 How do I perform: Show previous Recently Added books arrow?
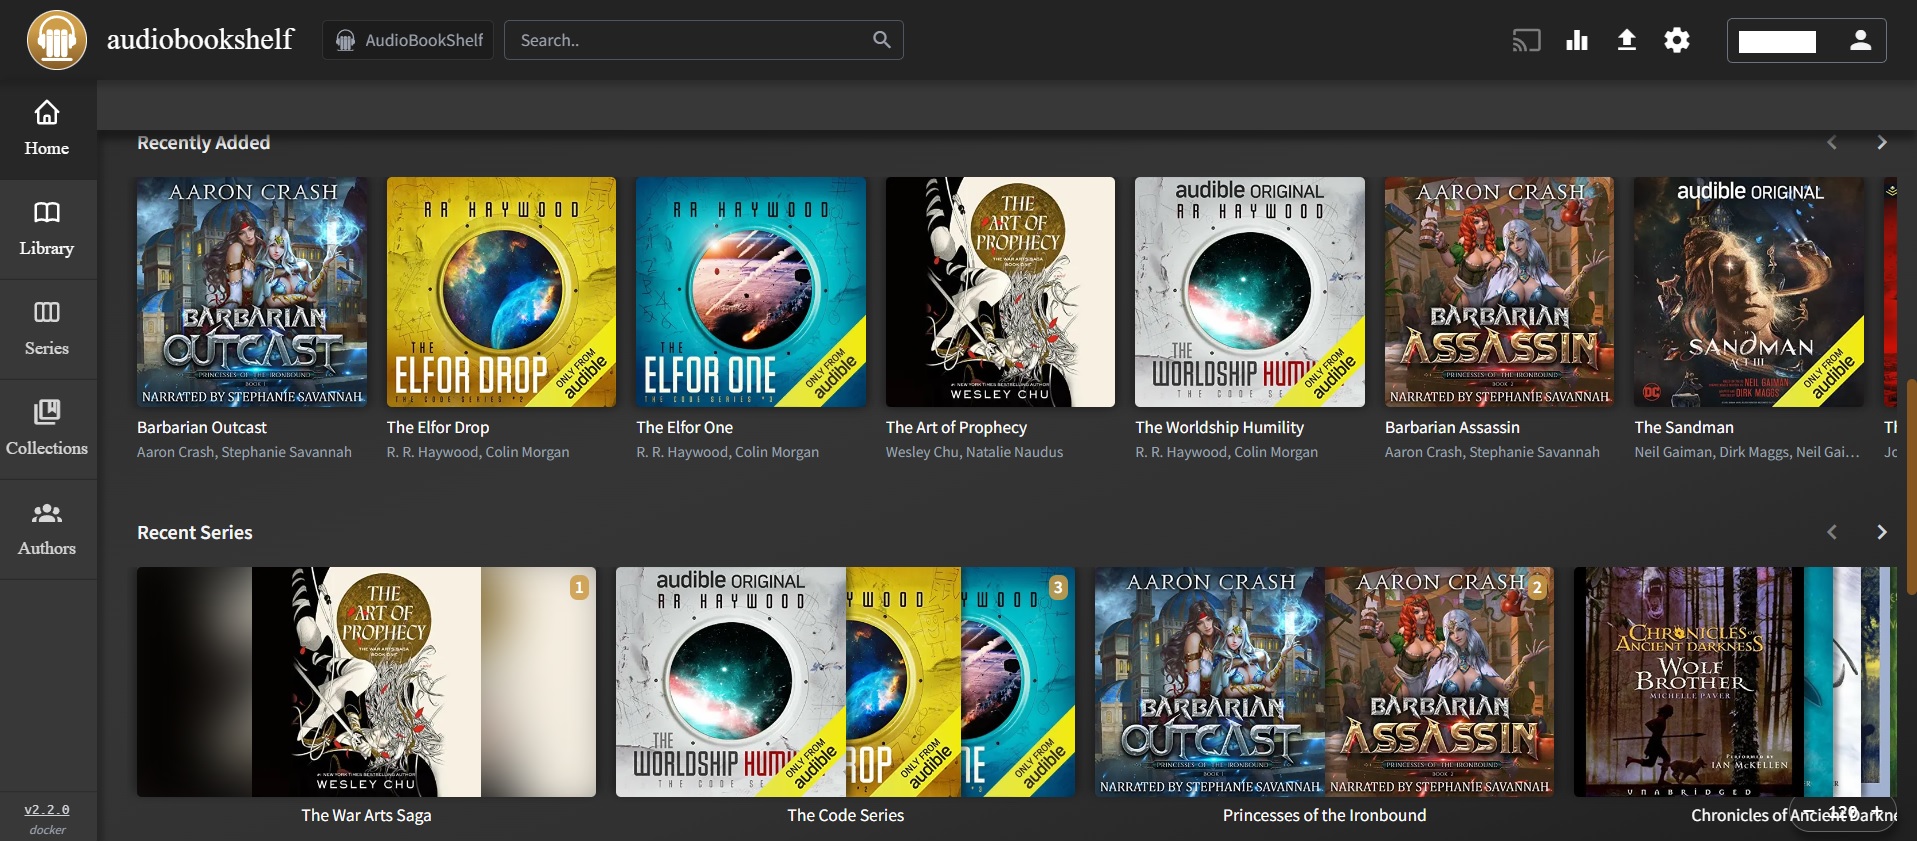click(x=1832, y=143)
